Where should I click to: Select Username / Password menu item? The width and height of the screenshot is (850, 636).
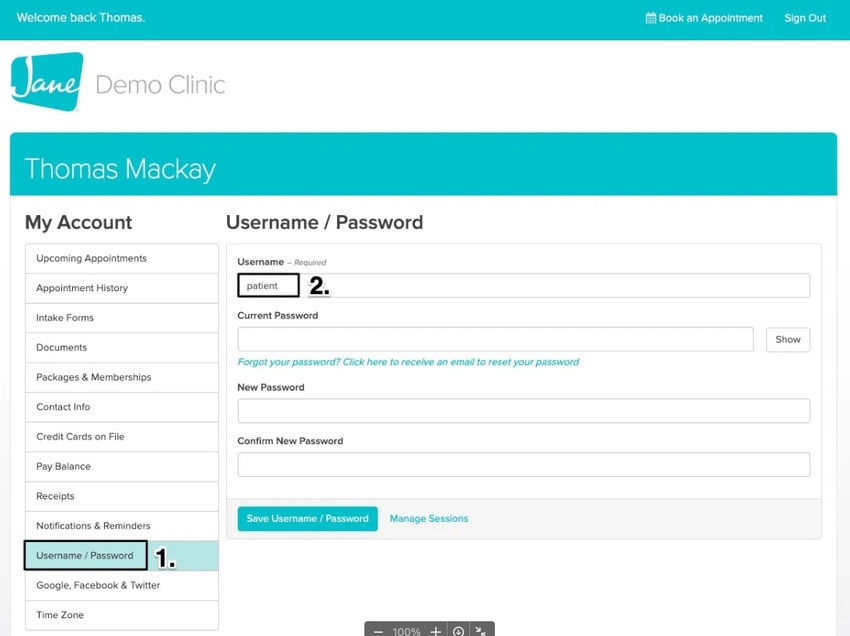point(122,556)
